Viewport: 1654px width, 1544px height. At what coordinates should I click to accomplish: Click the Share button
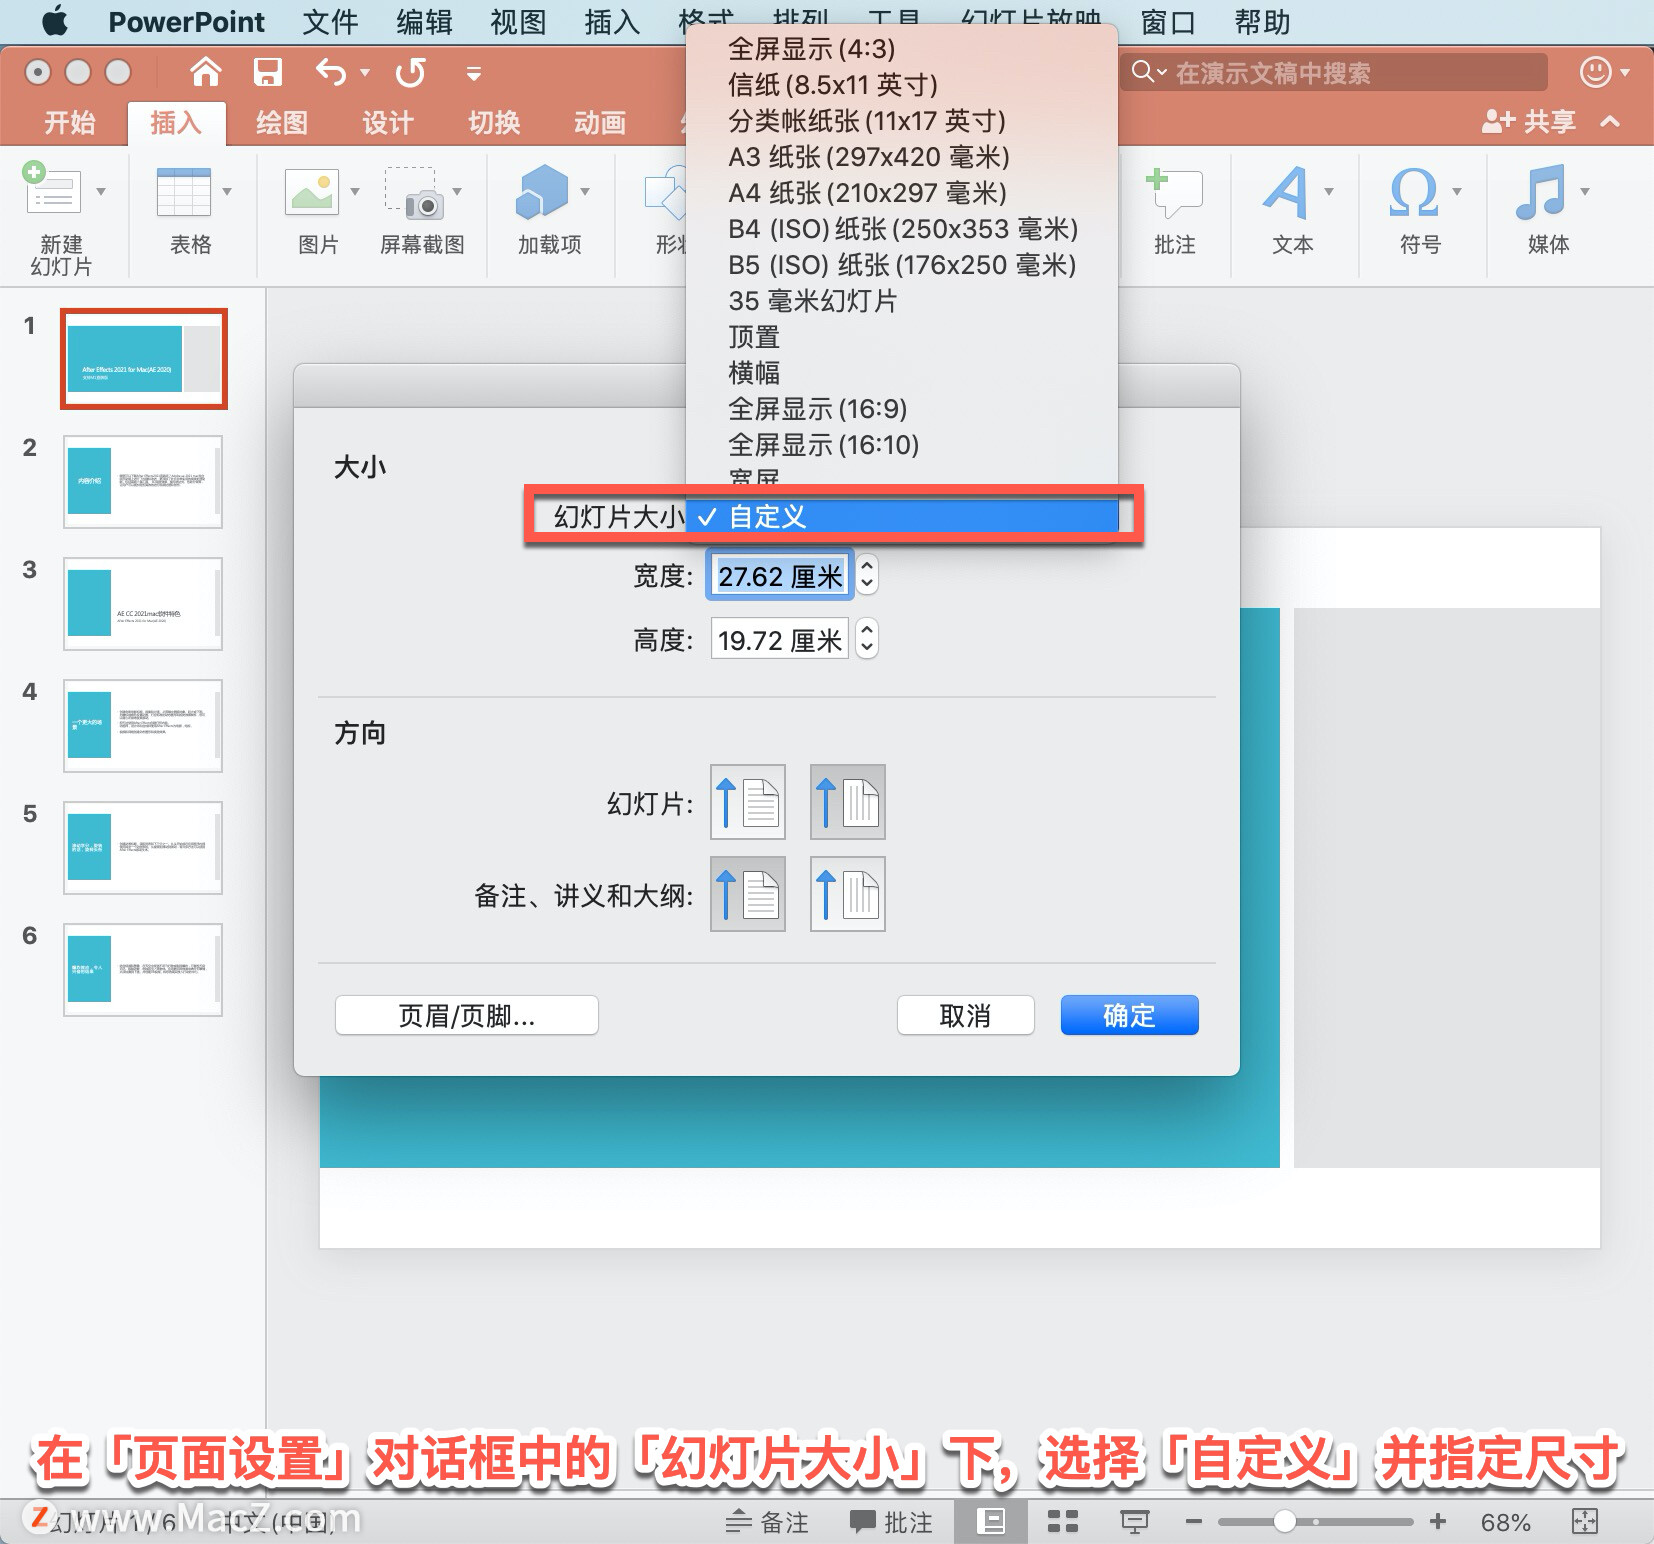pos(1529,122)
